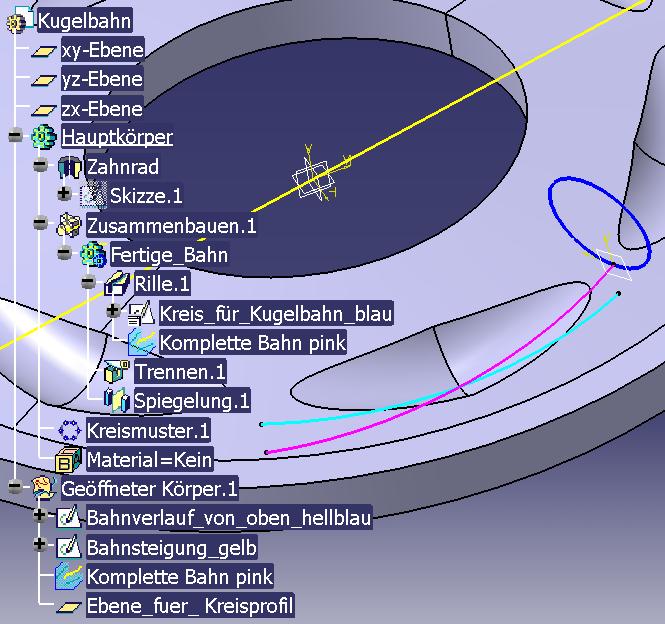Viewport: 665px width, 624px height.
Task: Select the Trennen.1 label
Action: coord(180,372)
